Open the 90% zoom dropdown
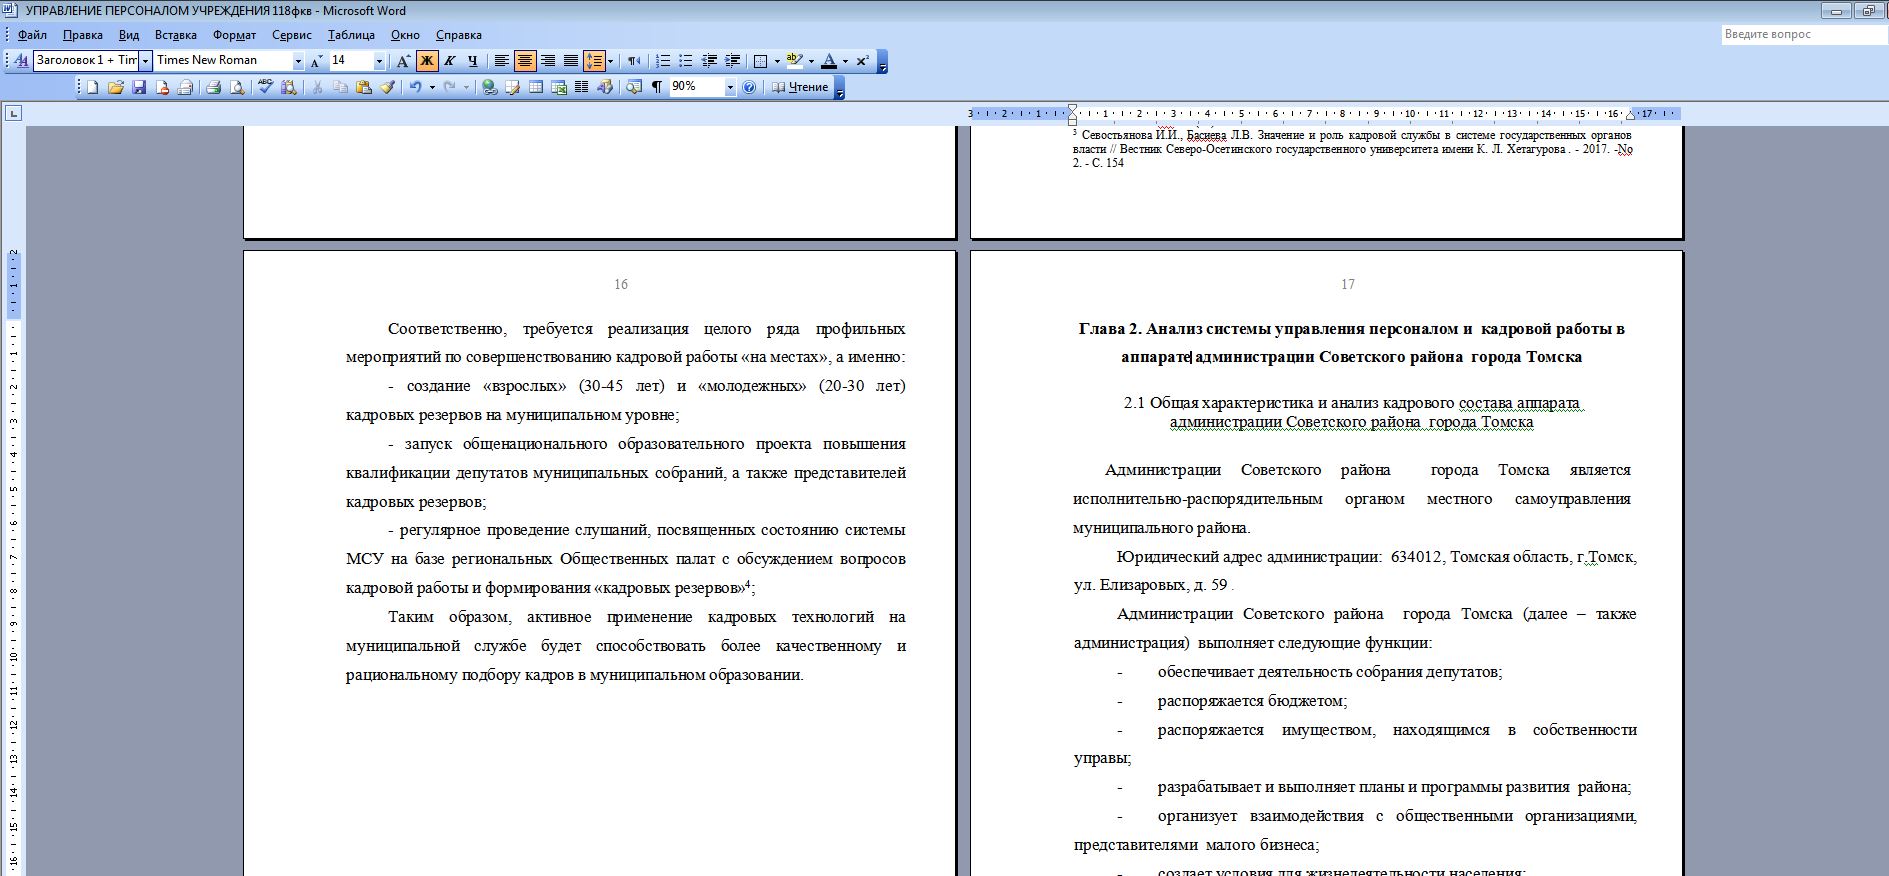 pyautogui.click(x=729, y=88)
